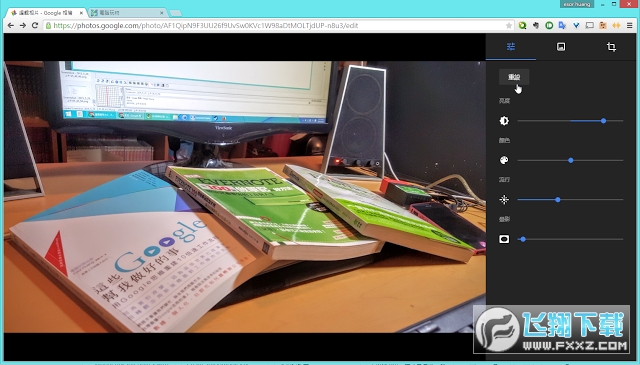Click the reset button above the sliders
Image resolution: width=640 pixels, height=365 pixels.
coord(514,77)
